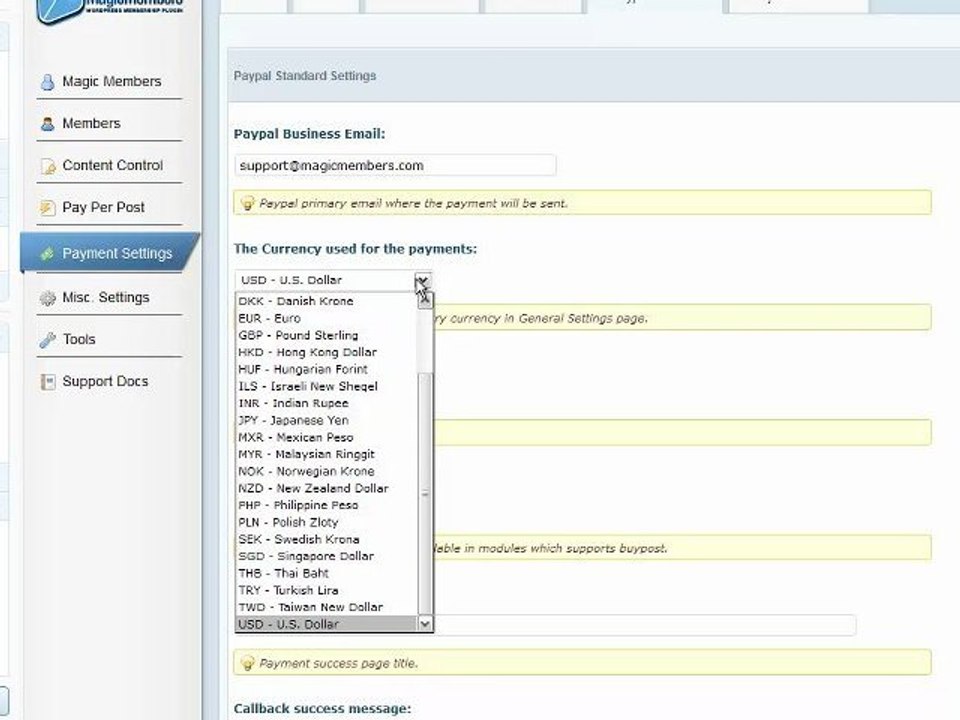Choose SEK - Swedish Krona
Viewport: 960px width, 720px height.
(326, 539)
